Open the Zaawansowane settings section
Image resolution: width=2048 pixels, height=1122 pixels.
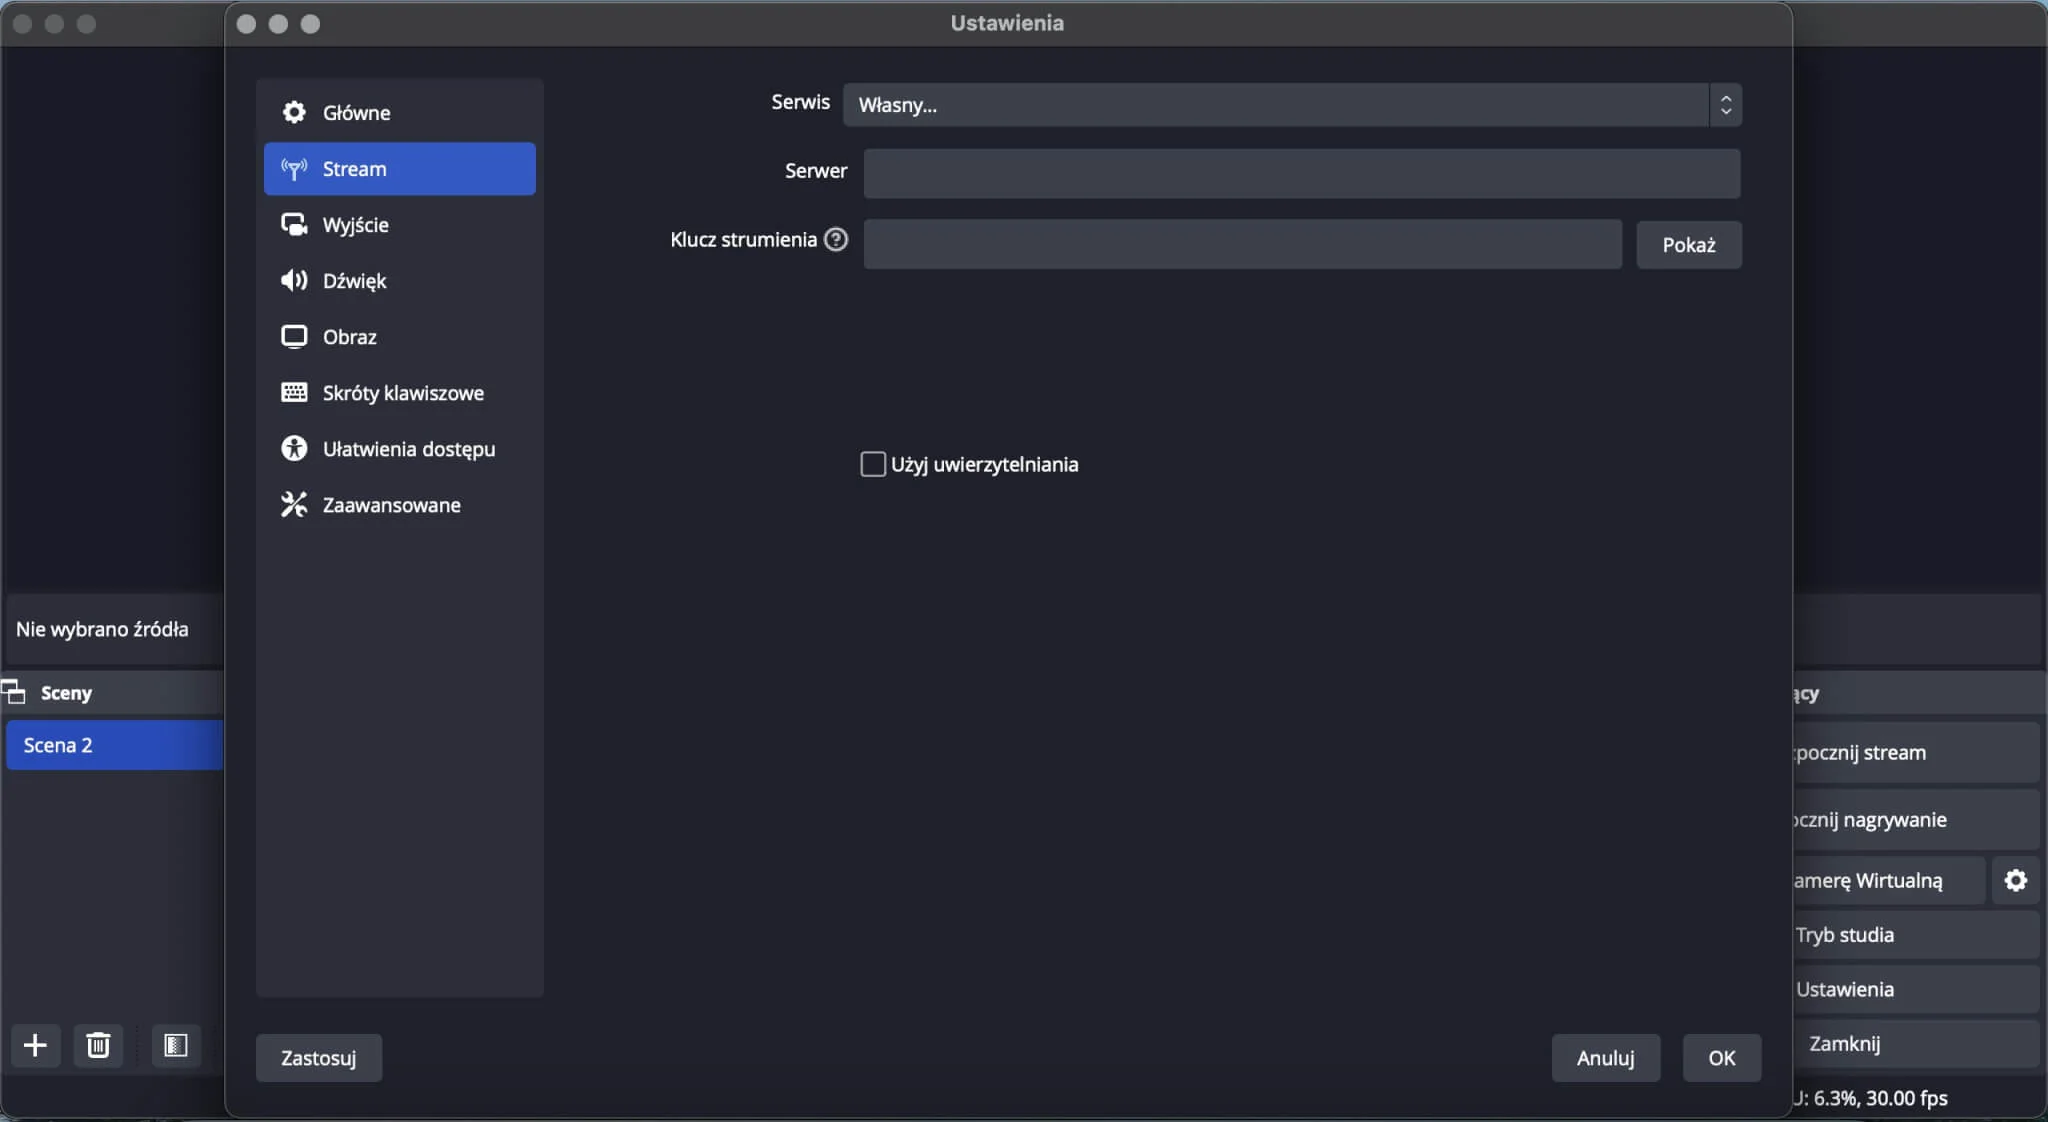click(391, 505)
